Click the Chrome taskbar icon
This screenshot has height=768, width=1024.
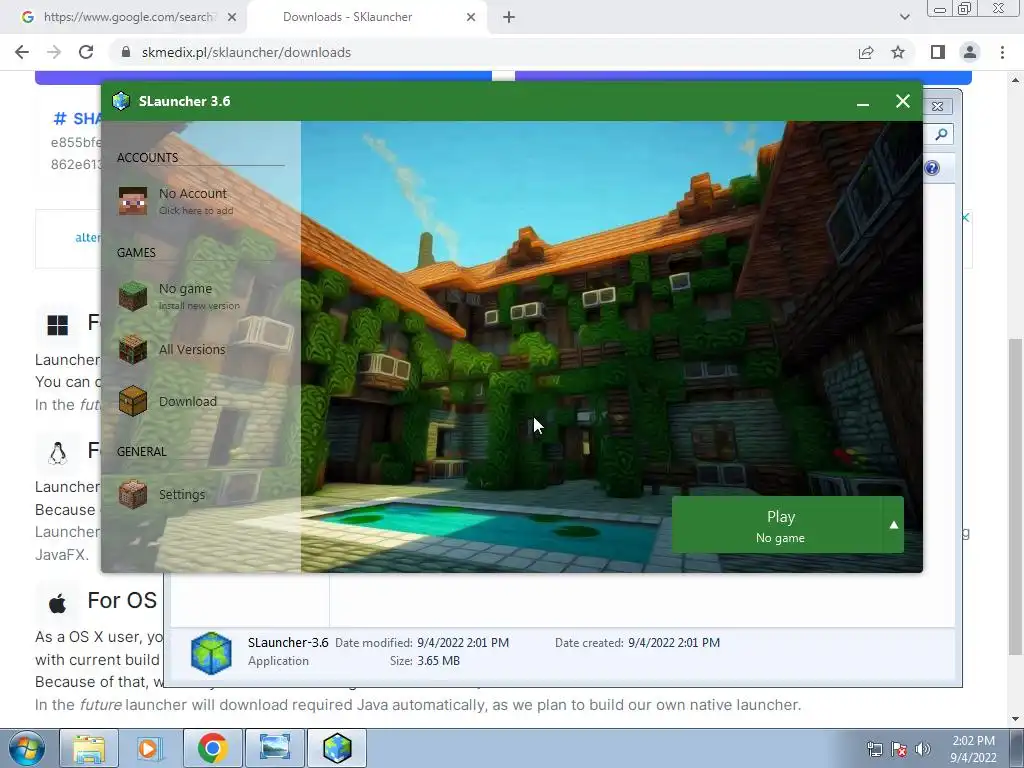(212, 748)
